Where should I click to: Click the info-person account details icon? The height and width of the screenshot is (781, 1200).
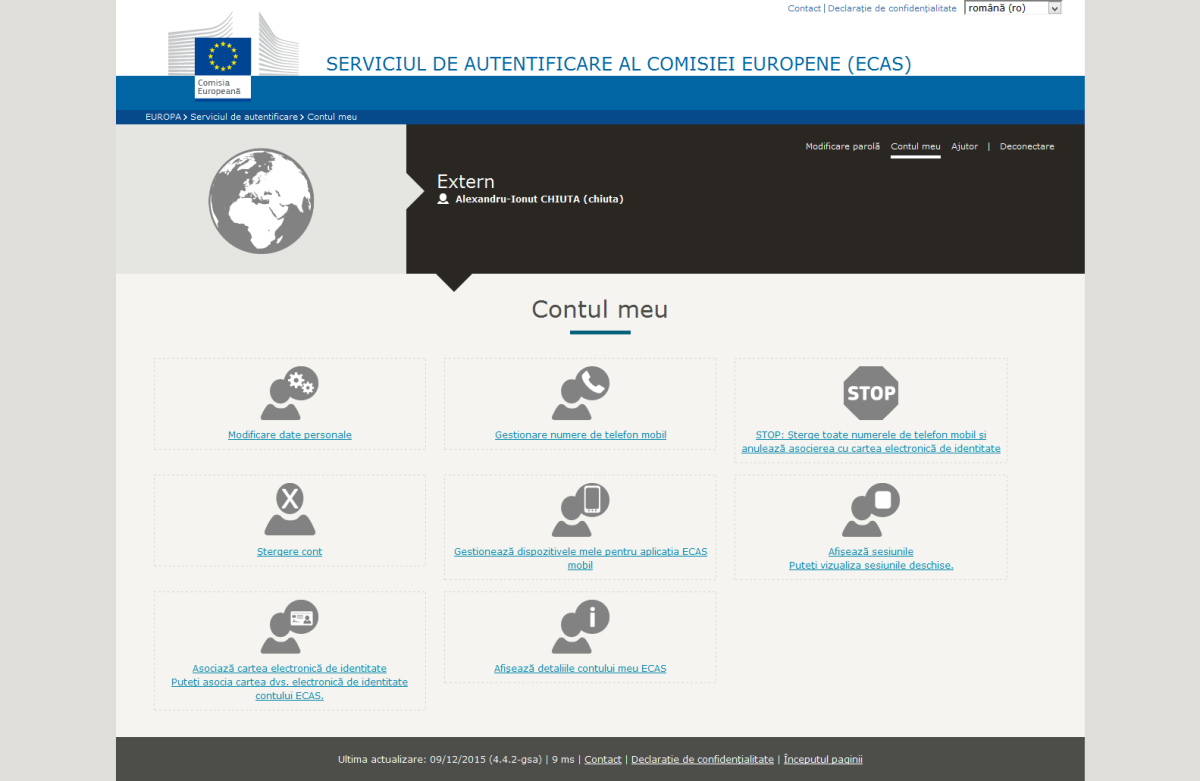(580, 627)
